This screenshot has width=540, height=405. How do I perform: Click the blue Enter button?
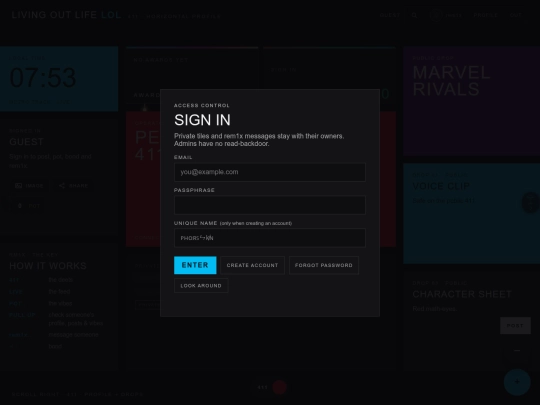(195, 265)
